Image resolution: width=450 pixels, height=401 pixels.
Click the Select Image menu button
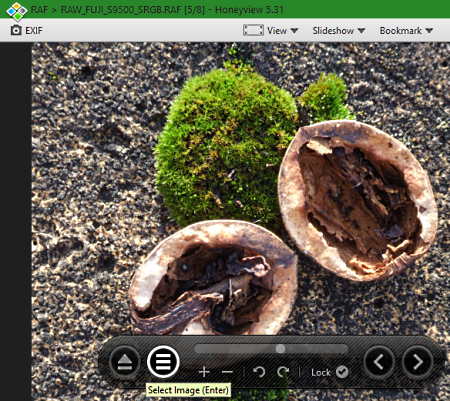point(163,362)
